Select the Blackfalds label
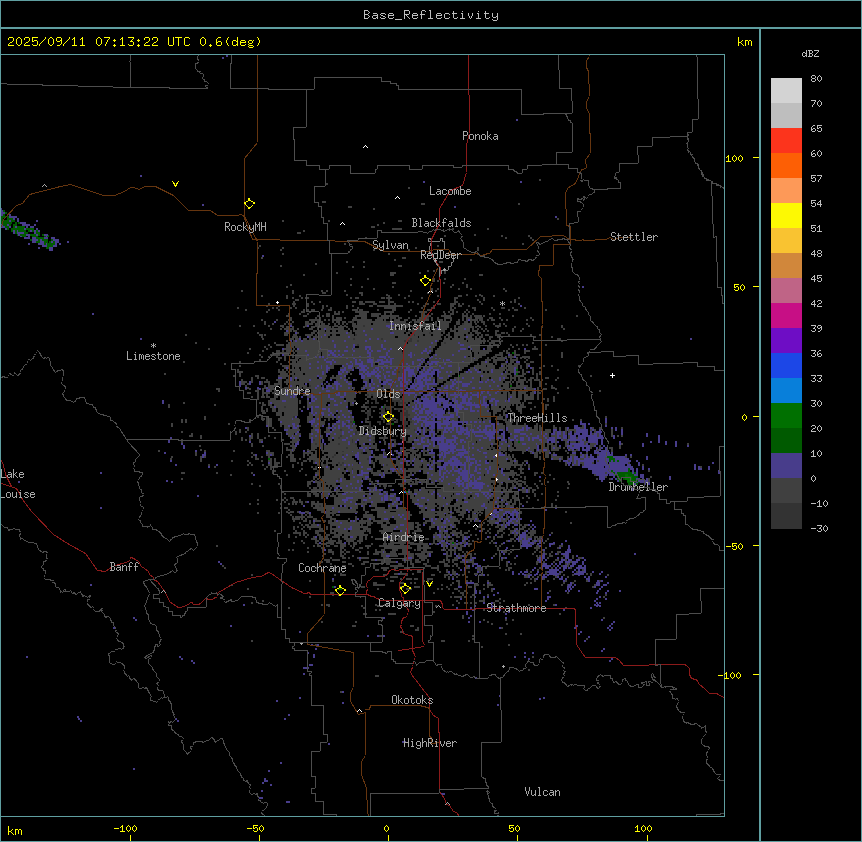This screenshot has height=842, width=862. 441,223
